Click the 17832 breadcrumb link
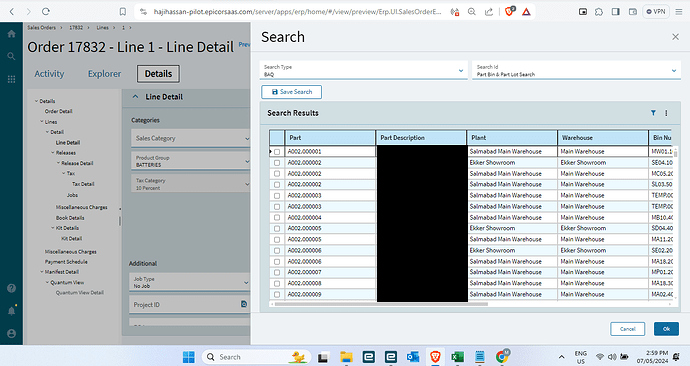Viewport: 690px width, 366px height. pos(76,27)
